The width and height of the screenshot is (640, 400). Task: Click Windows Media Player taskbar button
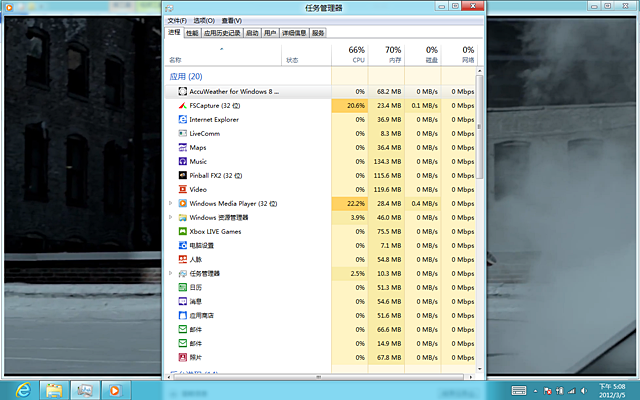click(116, 391)
